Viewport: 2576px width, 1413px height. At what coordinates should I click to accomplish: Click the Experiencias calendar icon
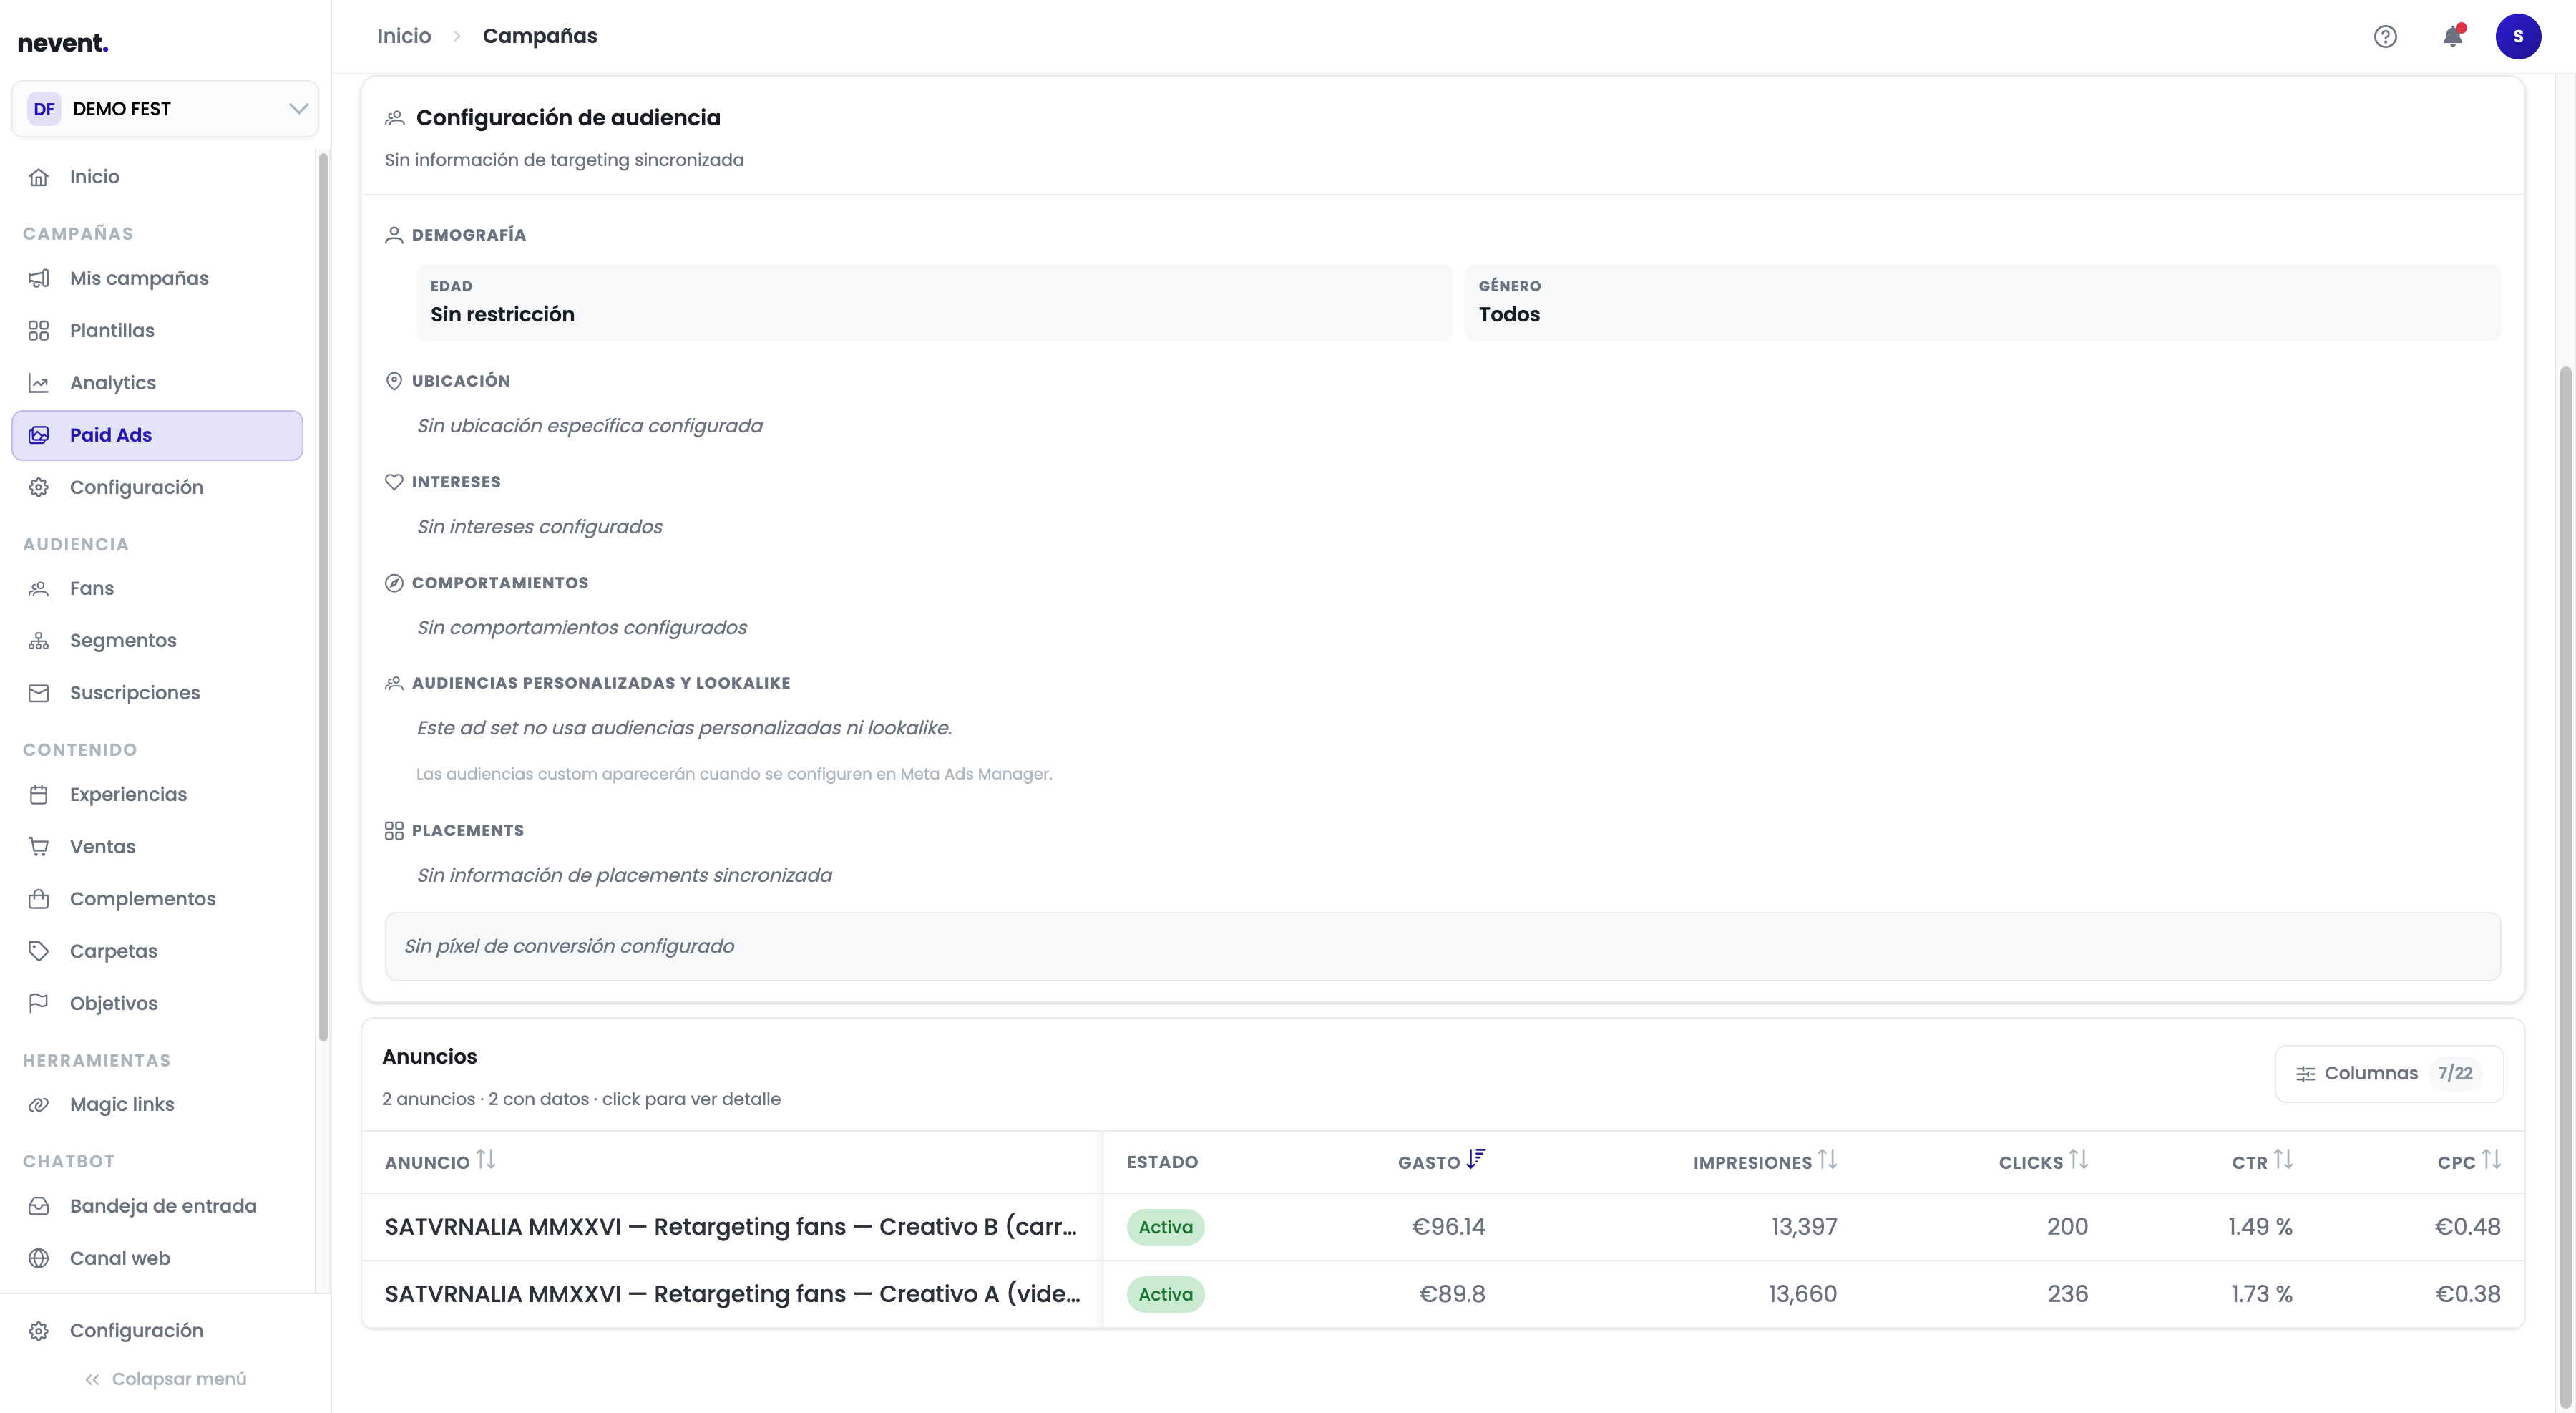point(39,795)
